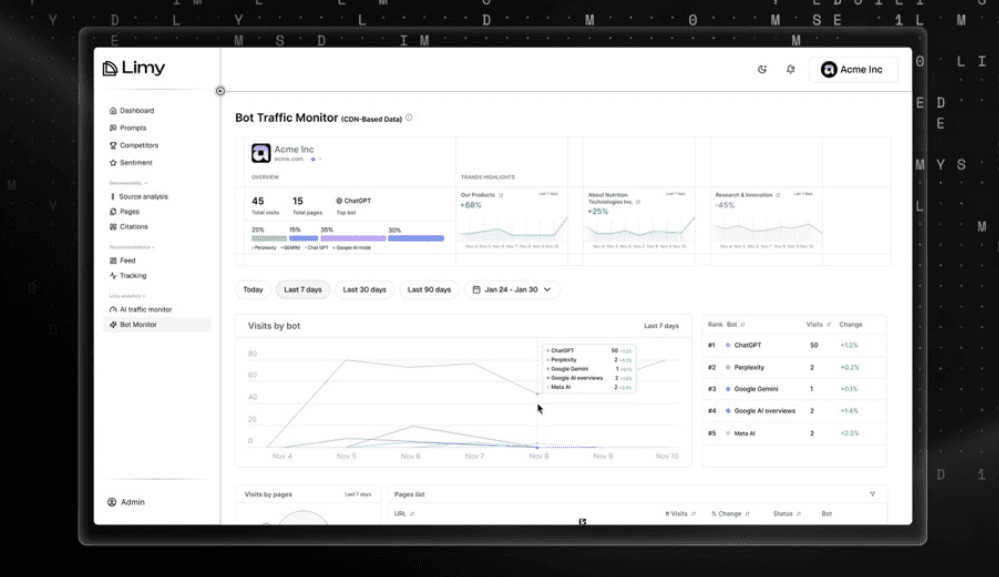Image resolution: width=999 pixels, height=577 pixels.
Task: Navigate to the Pages sidebar item
Action: click(124, 211)
